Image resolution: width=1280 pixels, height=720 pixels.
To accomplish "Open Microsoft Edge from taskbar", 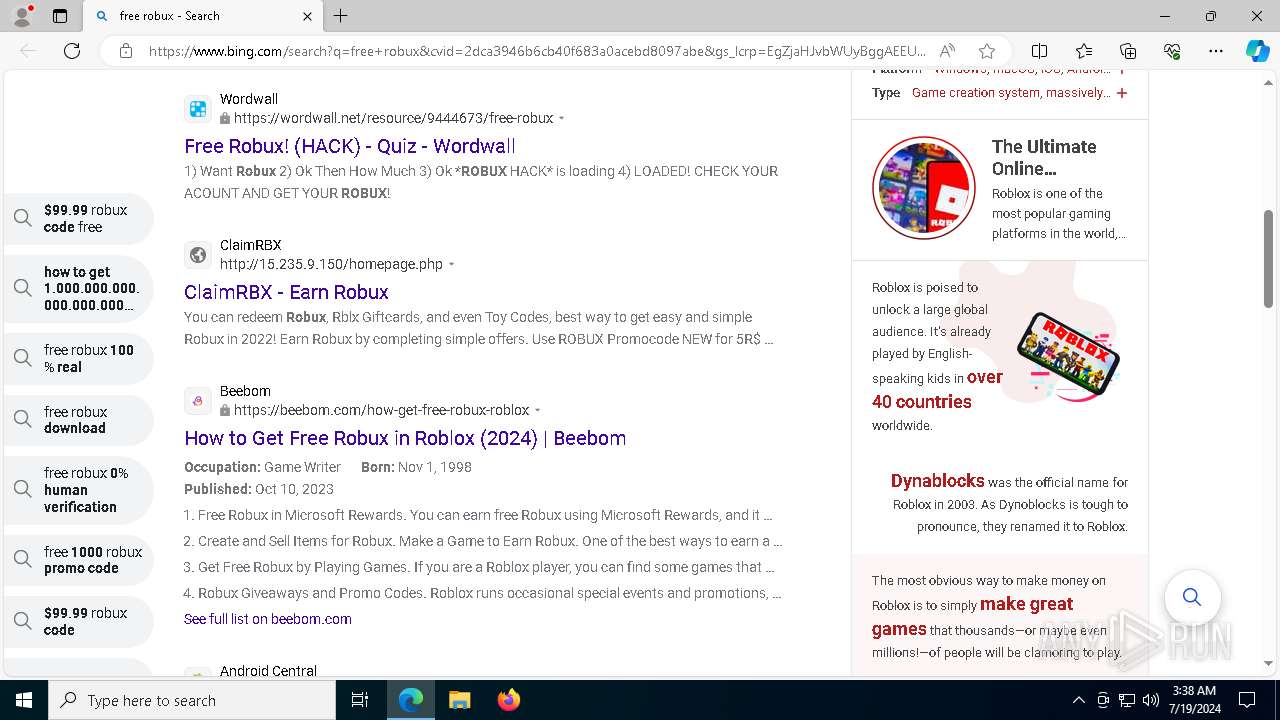I will point(411,700).
